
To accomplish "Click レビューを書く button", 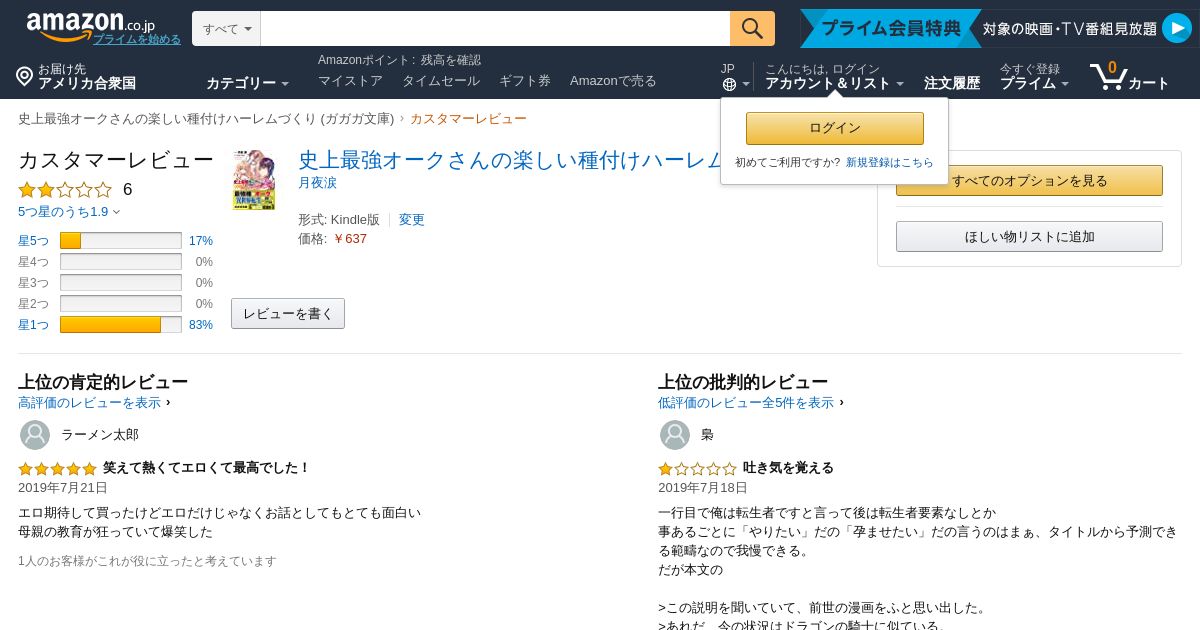I will 288,313.
